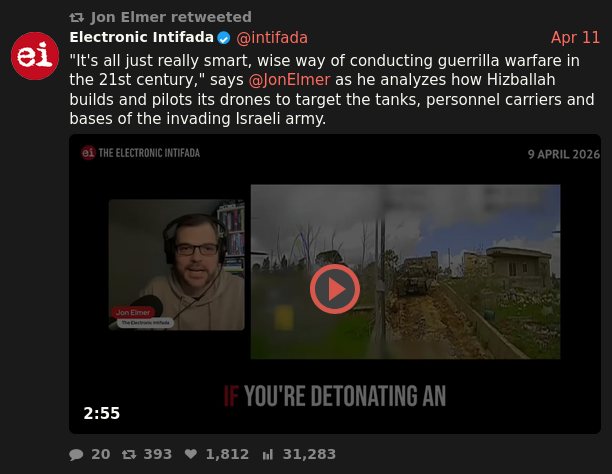Open the @JonElmer mention link
This screenshot has height=474, width=612.
[290, 80]
